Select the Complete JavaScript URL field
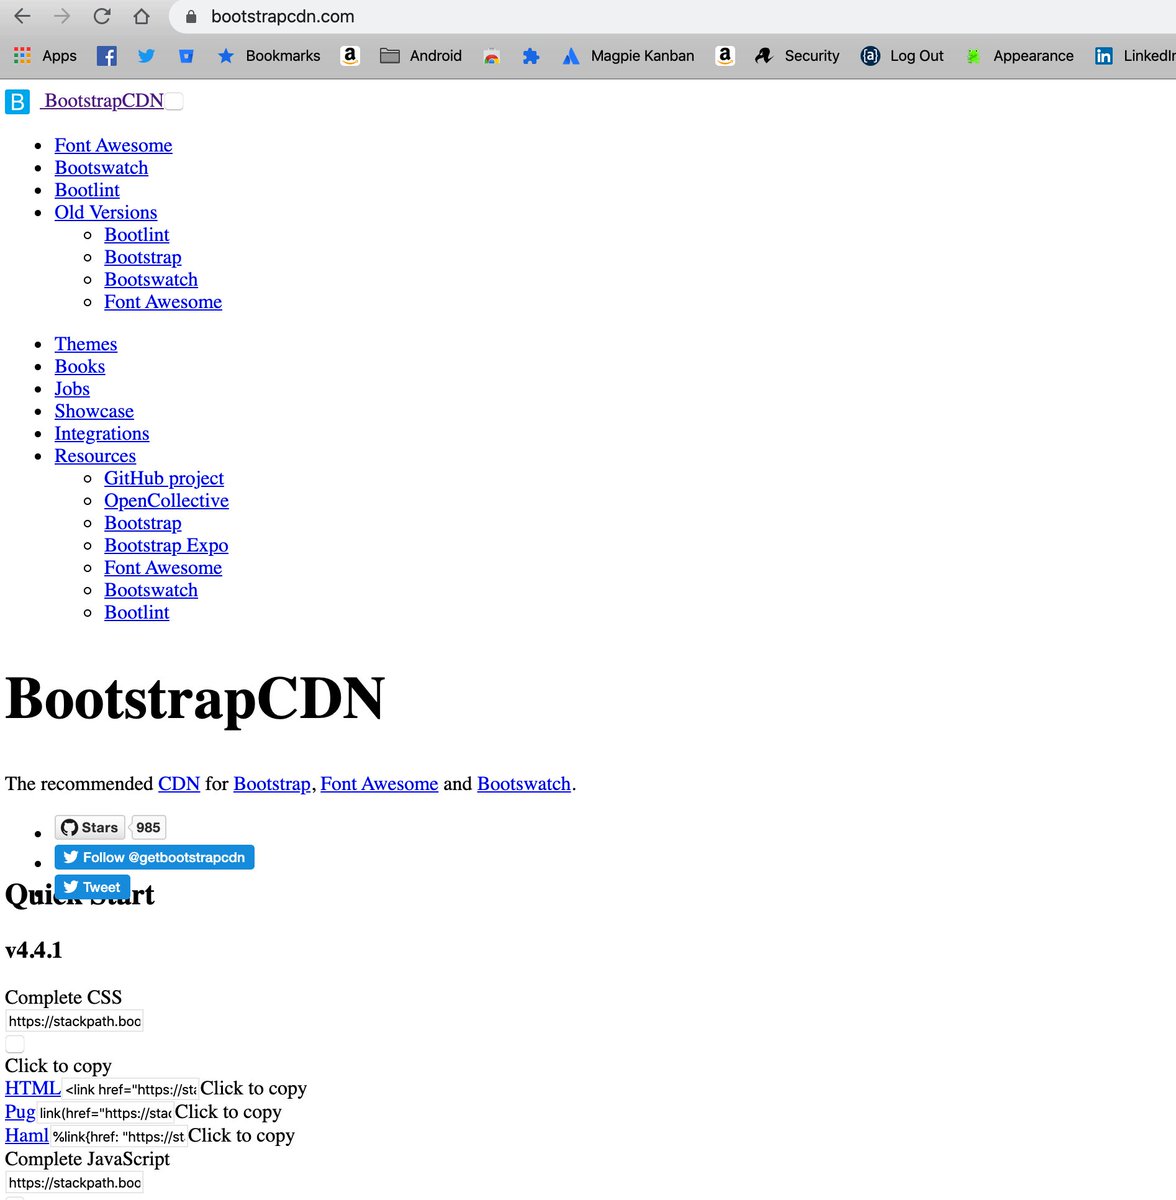This screenshot has width=1176, height=1200. (74, 1182)
